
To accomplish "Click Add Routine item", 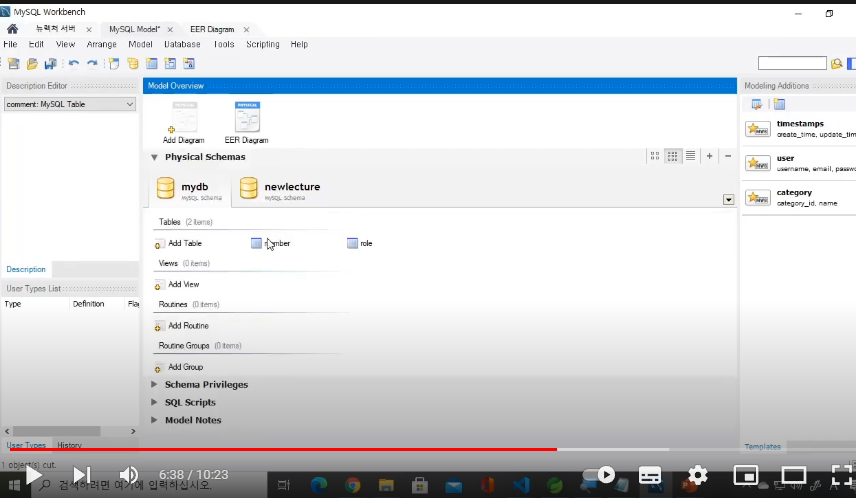I will click(x=182, y=326).
